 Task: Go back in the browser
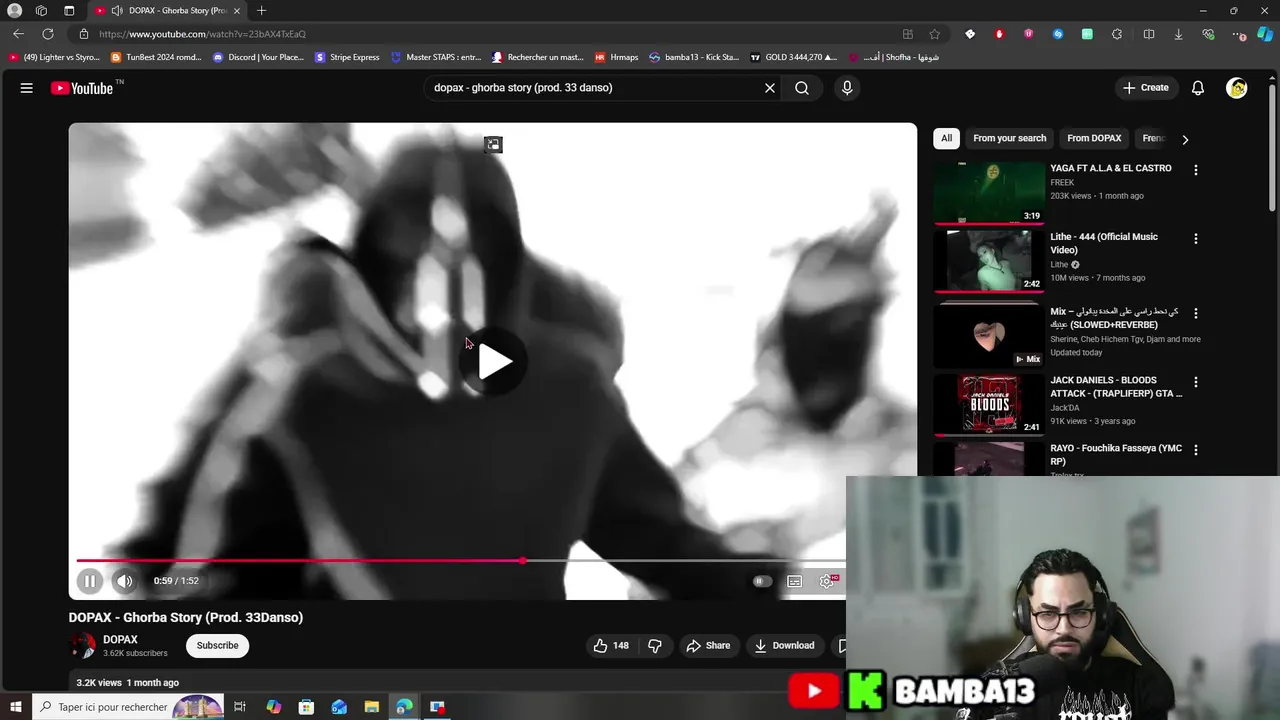[x=18, y=34]
